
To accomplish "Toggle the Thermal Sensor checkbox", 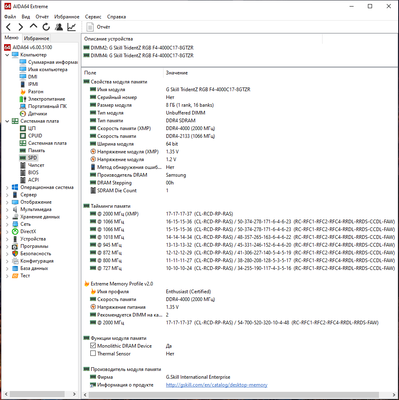I will 93,353.
